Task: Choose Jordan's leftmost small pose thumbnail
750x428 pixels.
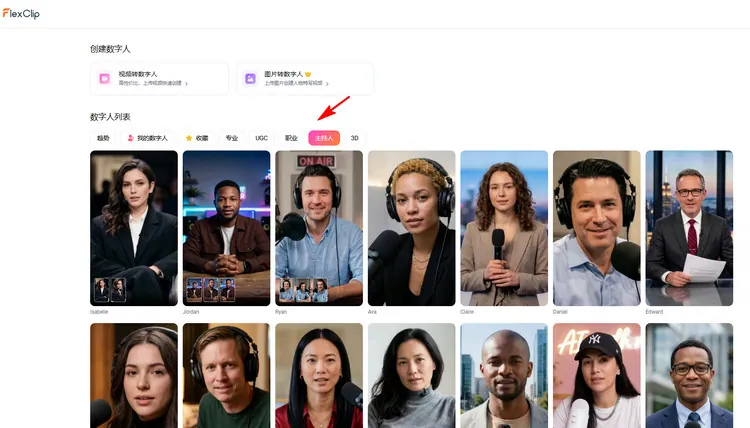Action: tap(194, 290)
